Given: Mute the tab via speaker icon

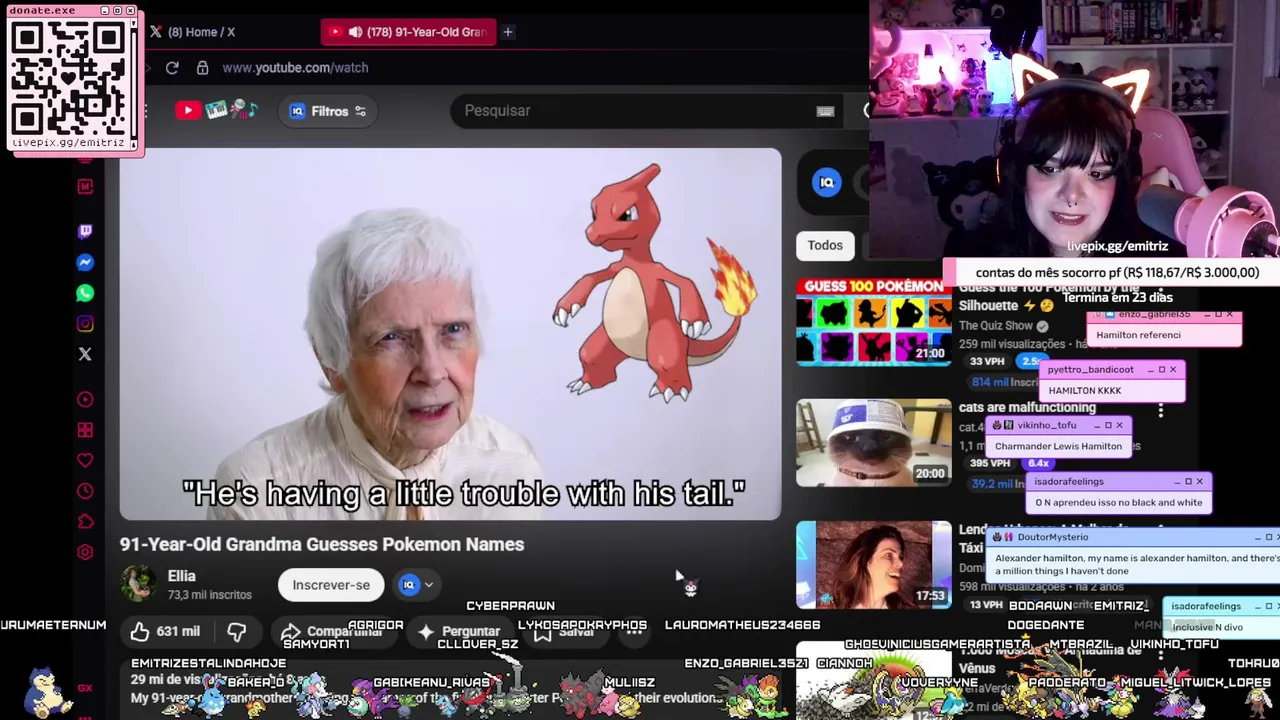Looking at the screenshot, I should (x=355, y=32).
